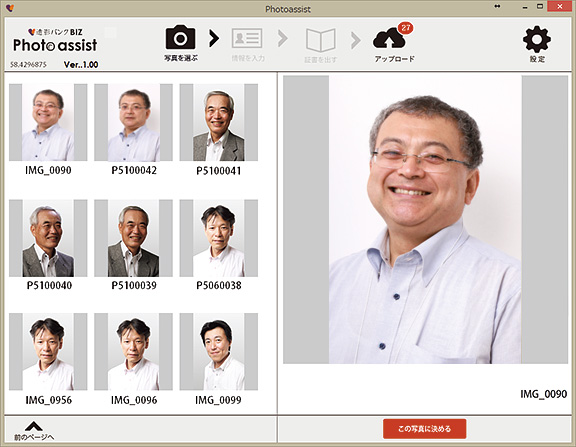Pick the IMG_0096 photo
Image resolution: width=576 pixels, height=447 pixels.
coord(133,352)
